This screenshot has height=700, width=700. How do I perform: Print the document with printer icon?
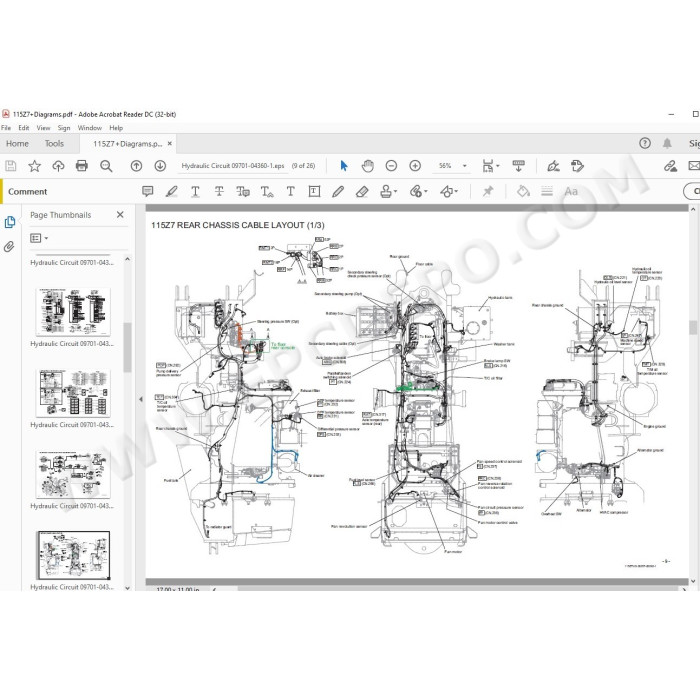point(82,166)
